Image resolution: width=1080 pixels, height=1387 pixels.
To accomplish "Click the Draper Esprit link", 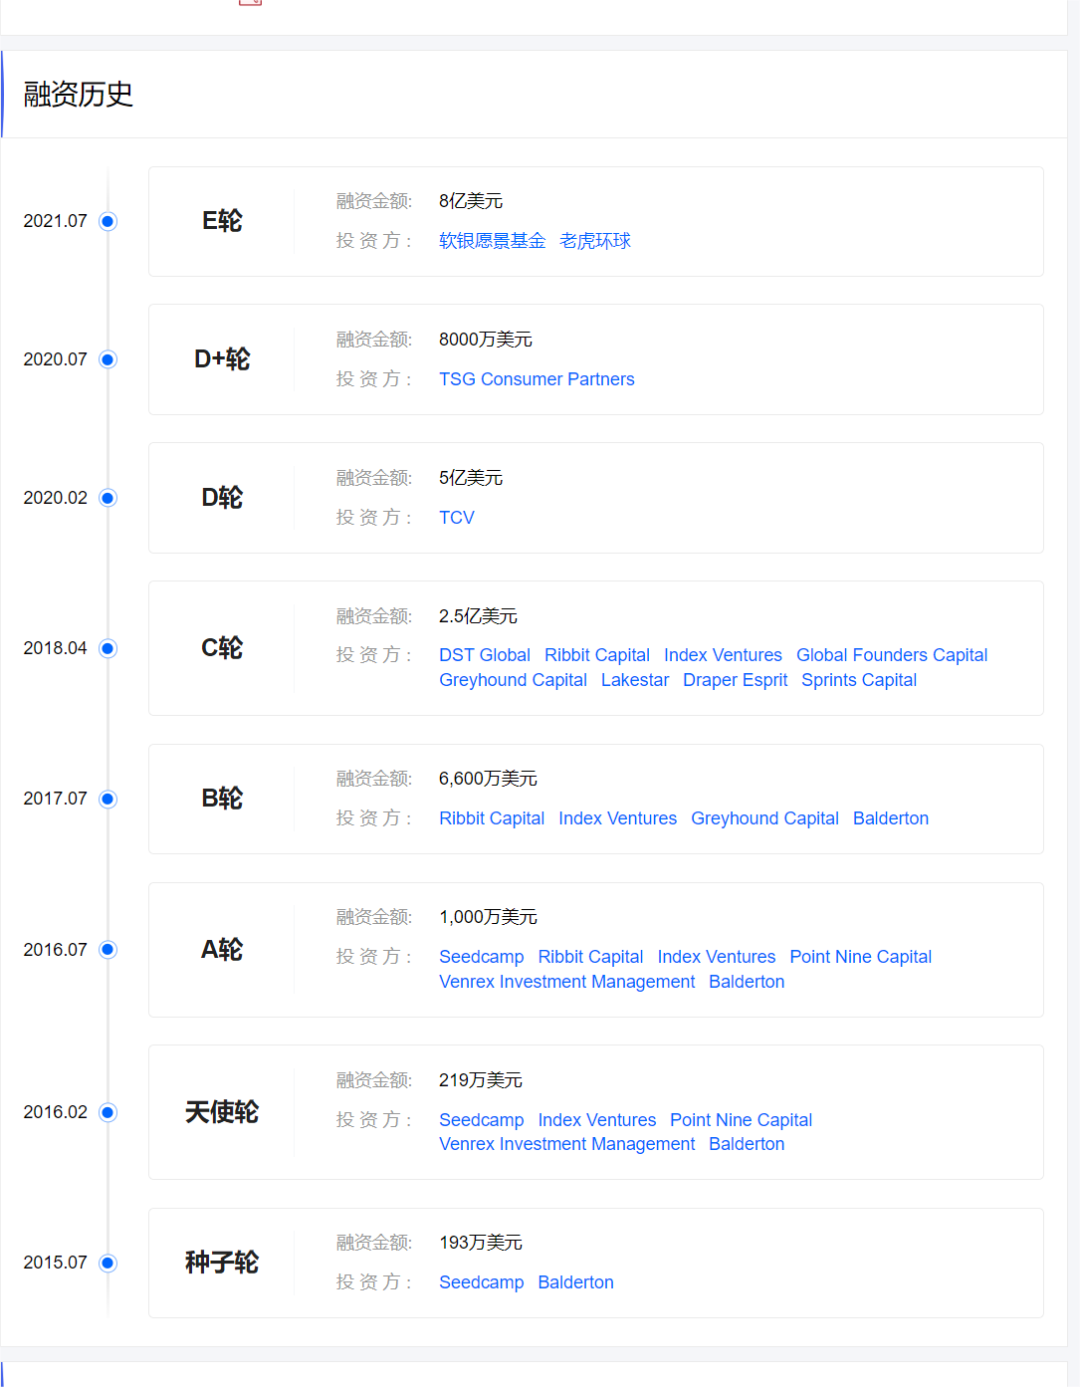I will coord(735,680).
